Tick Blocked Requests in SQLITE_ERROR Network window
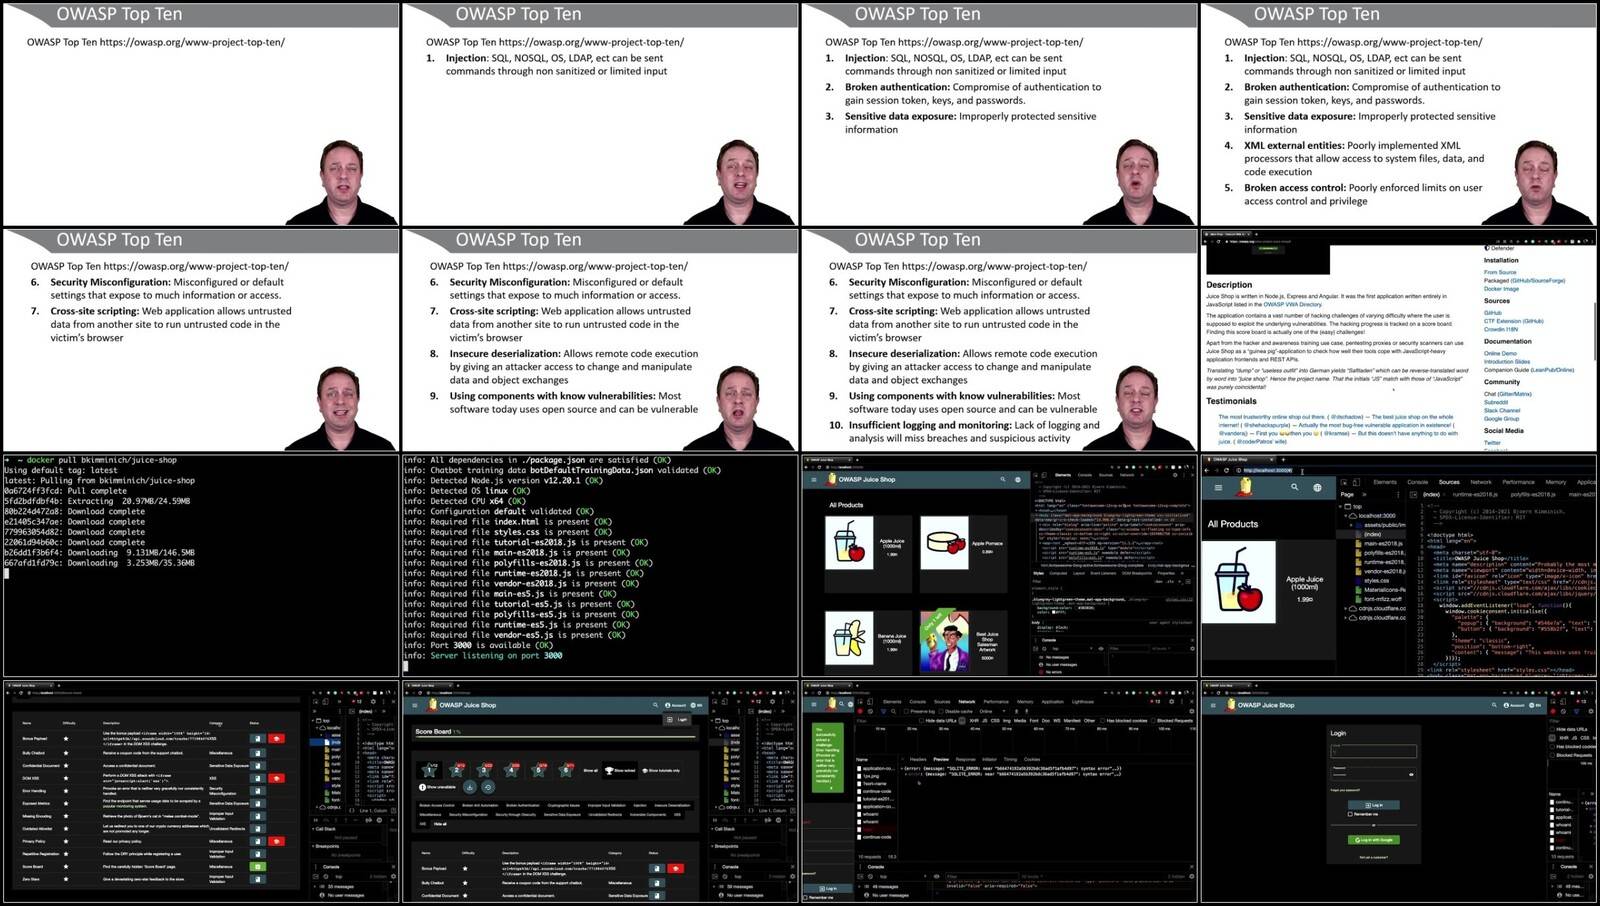The height and width of the screenshot is (906, 1600). pos(1152,720)
